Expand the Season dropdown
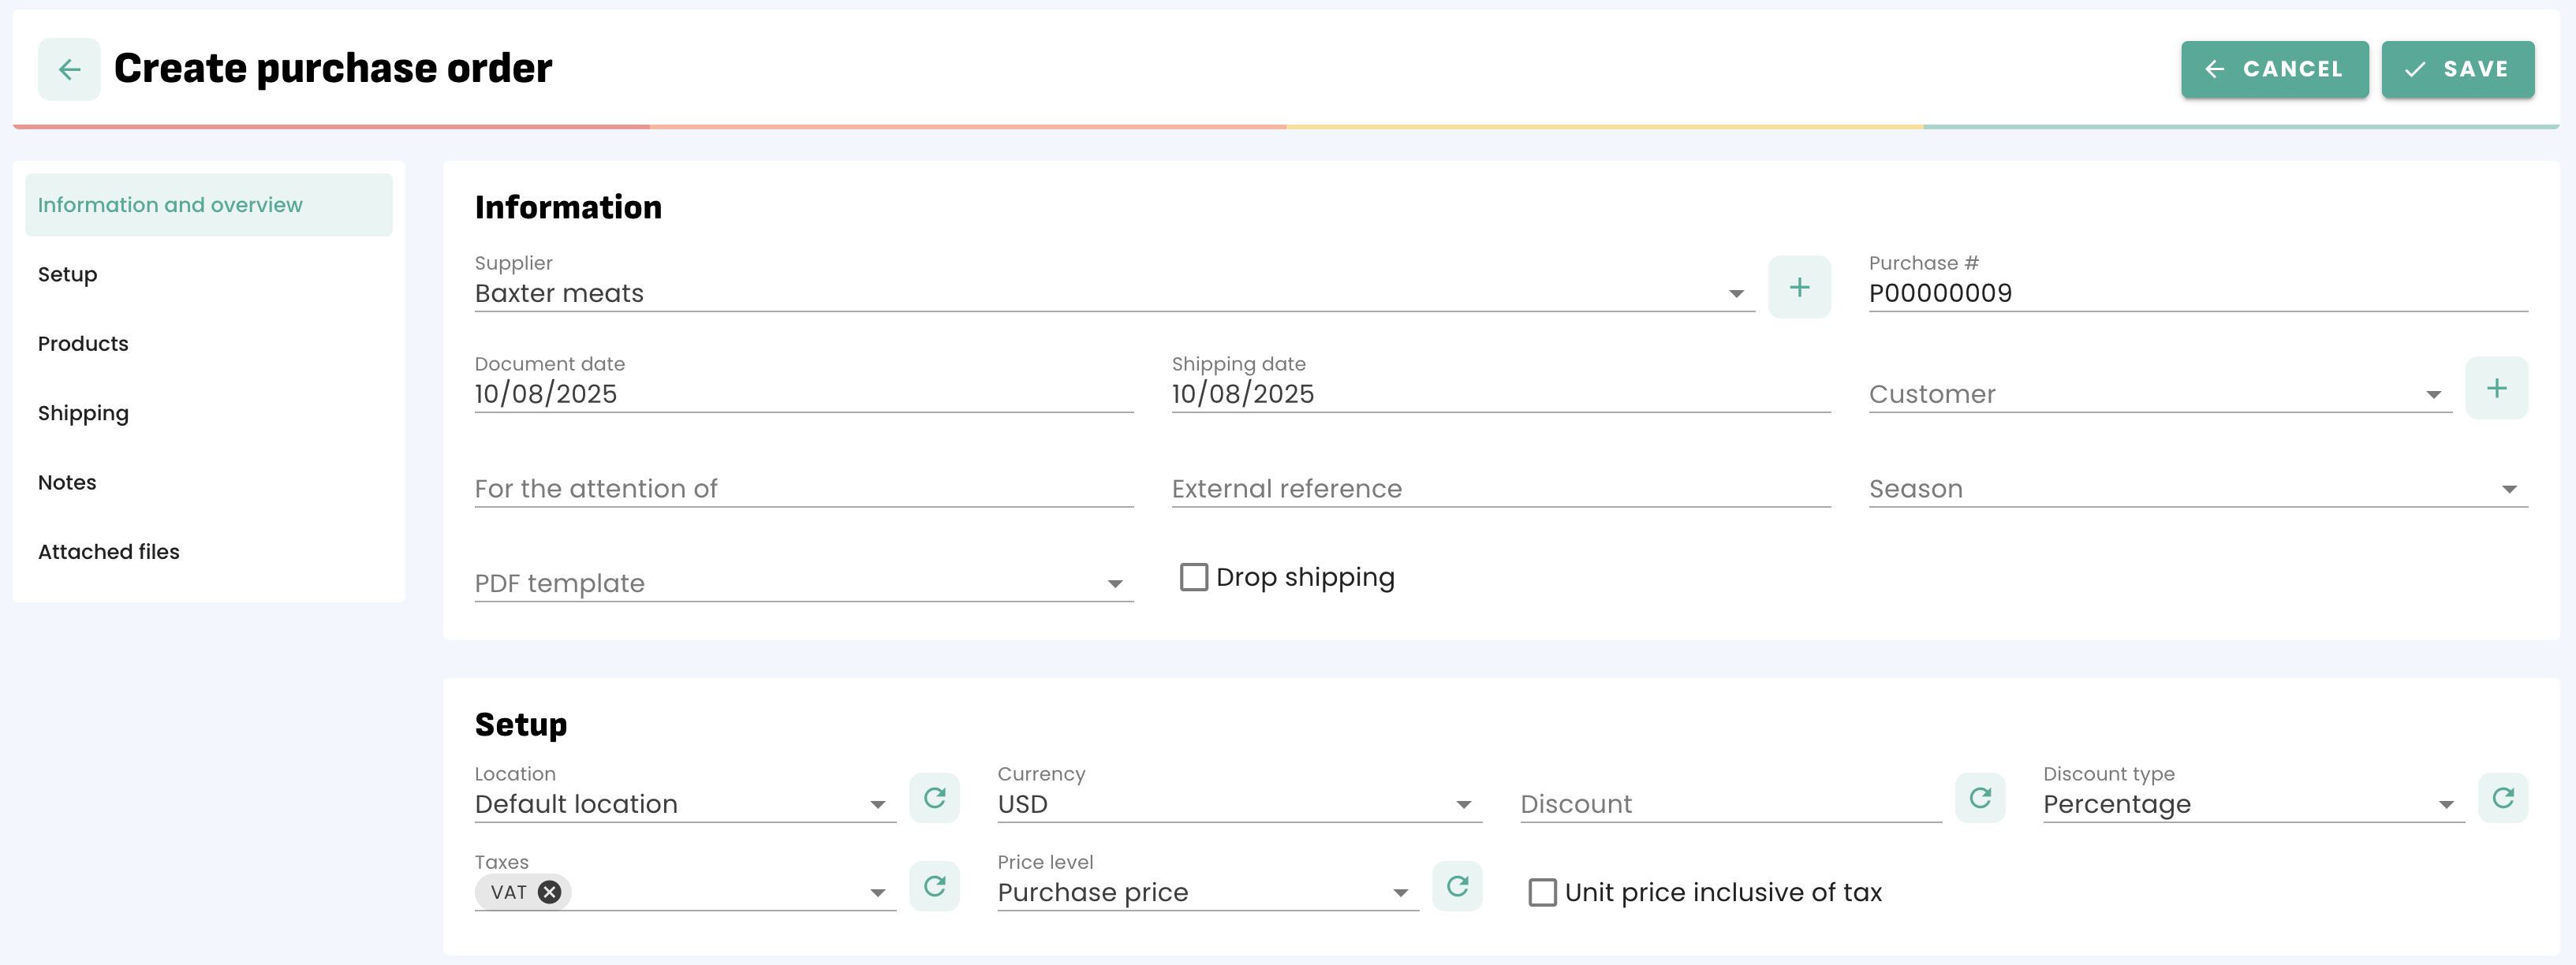 click(2508, 489)
